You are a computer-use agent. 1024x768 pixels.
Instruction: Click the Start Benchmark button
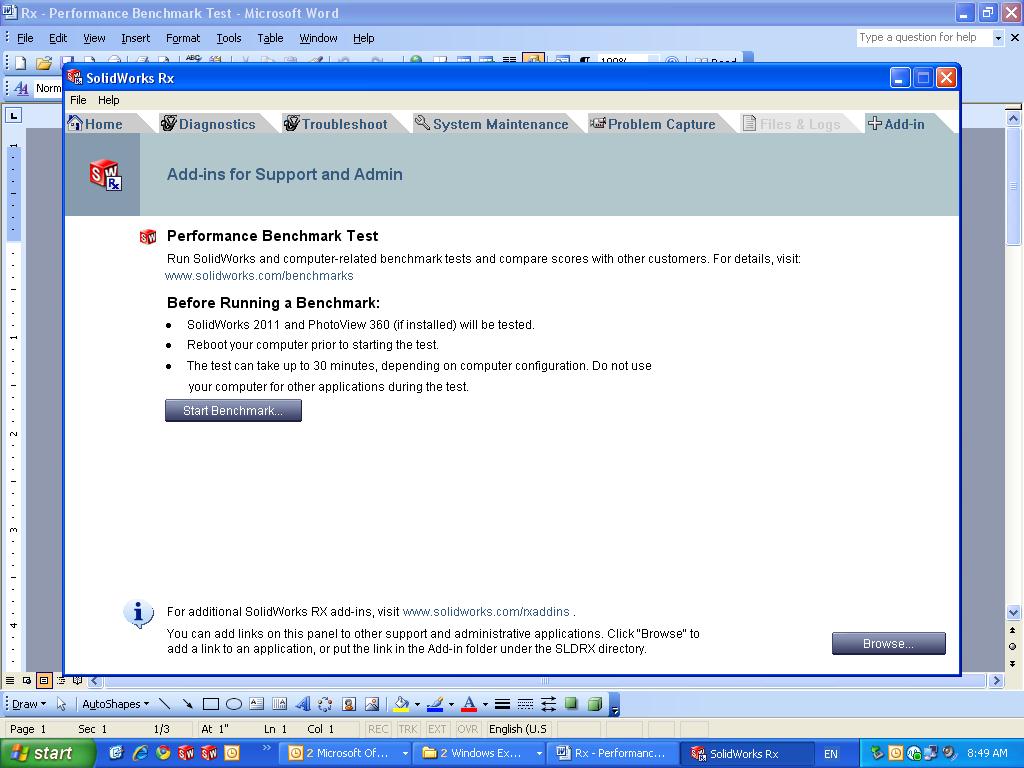click(233, 411)
